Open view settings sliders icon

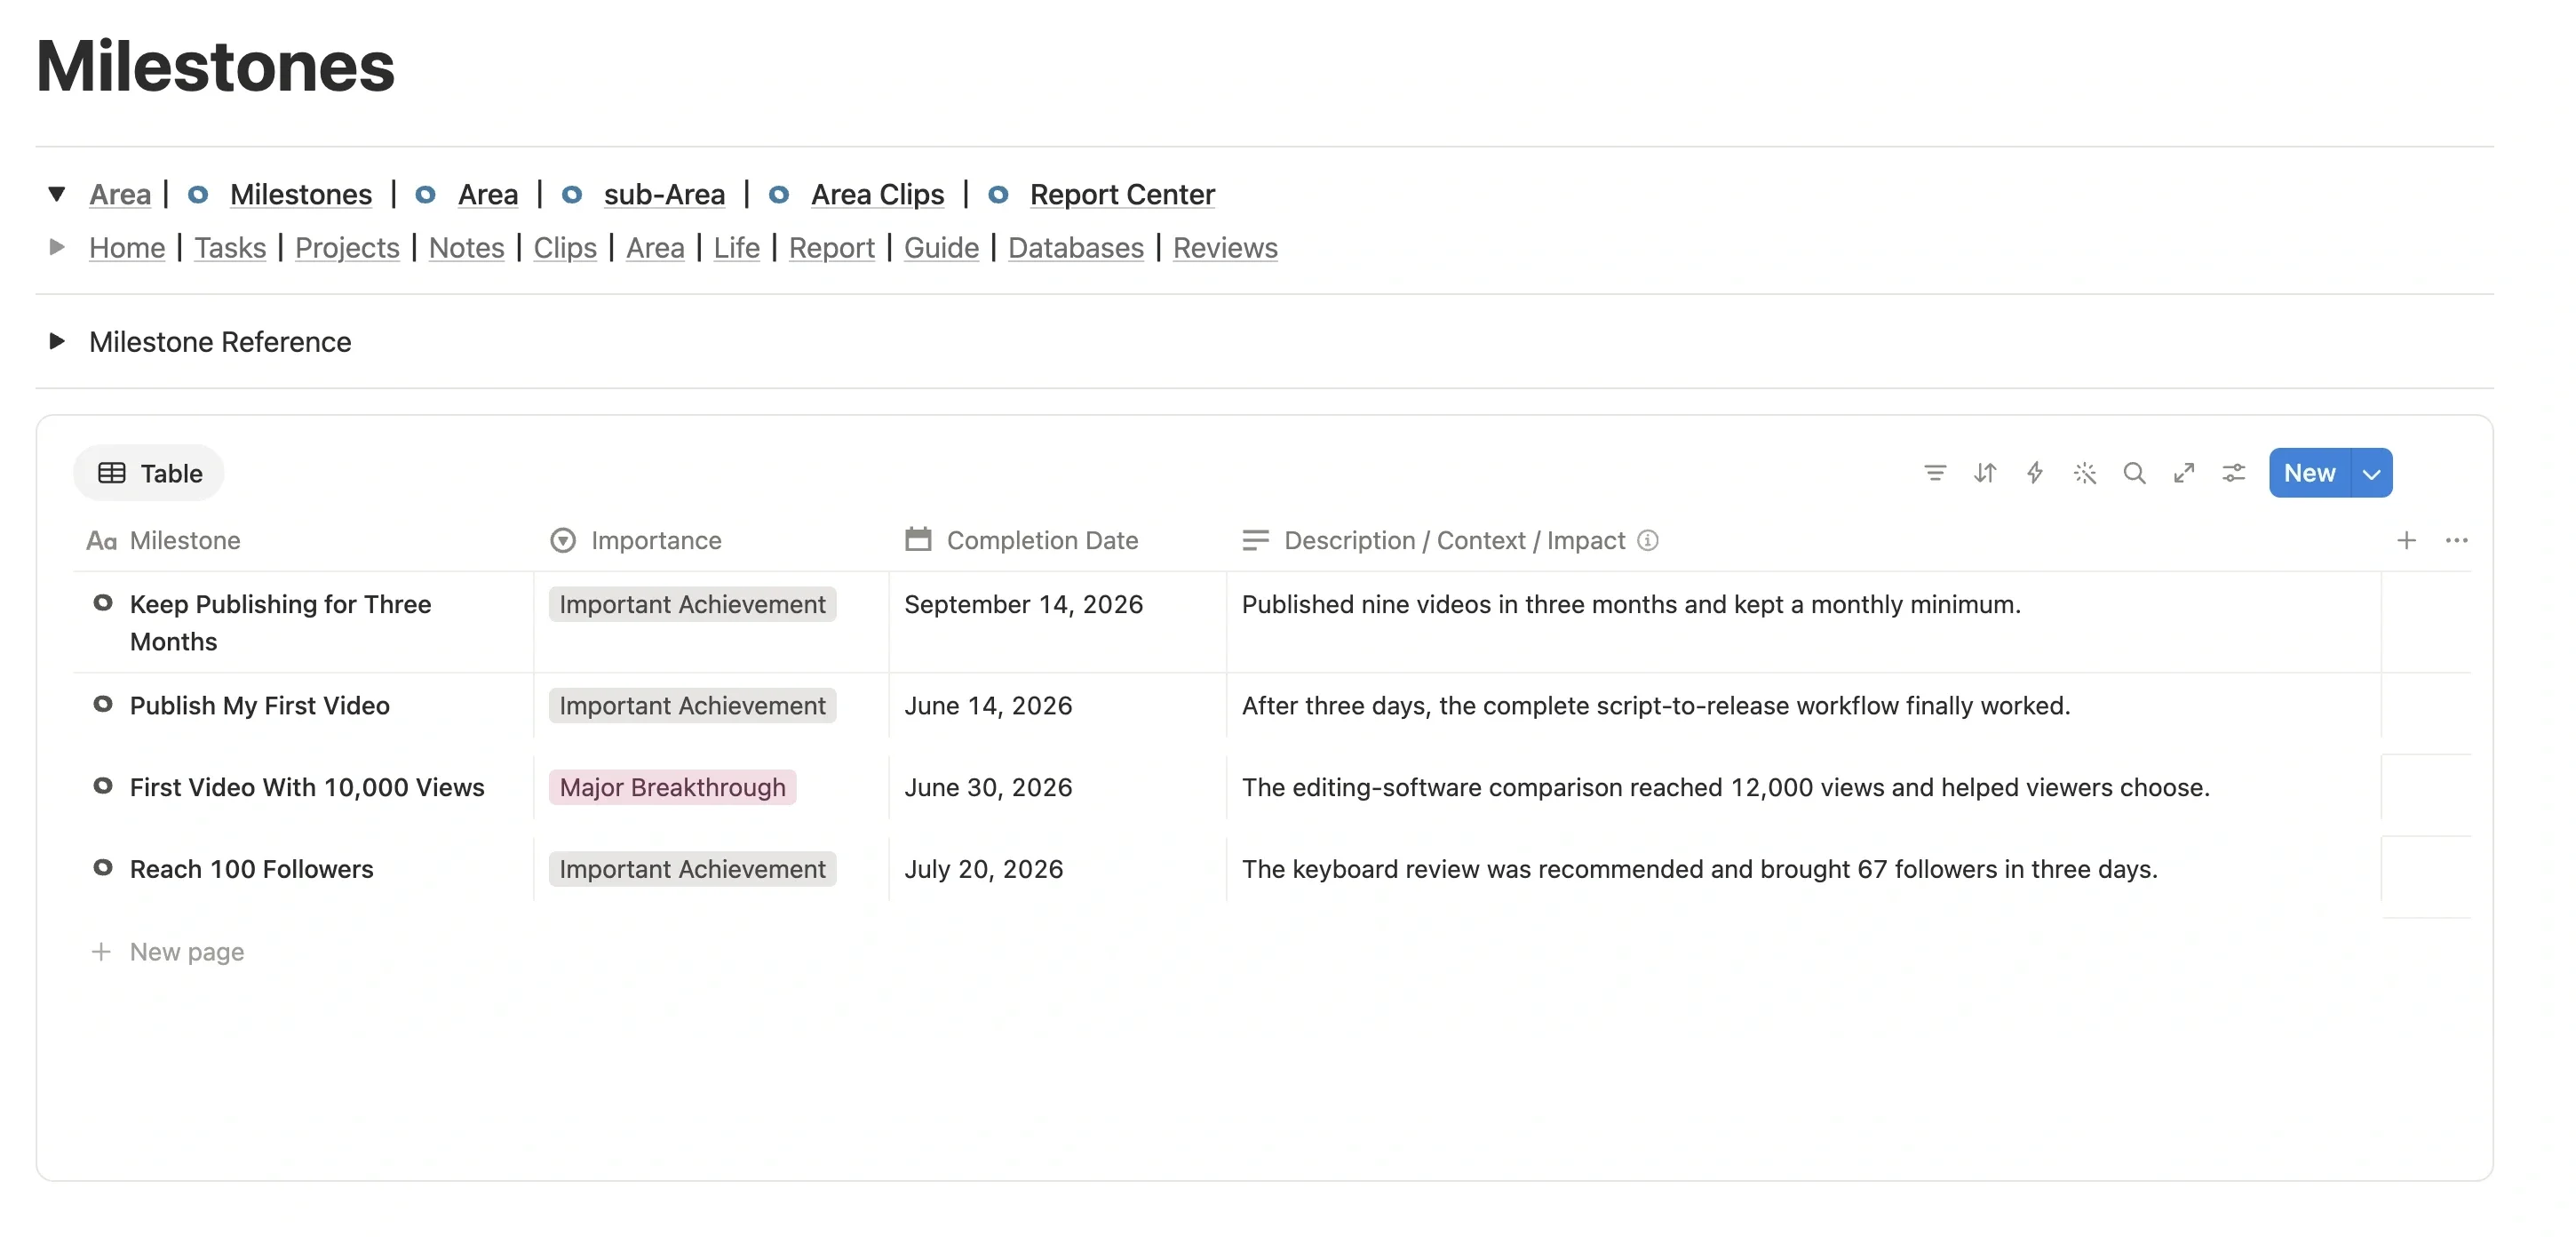(2234, 473)
